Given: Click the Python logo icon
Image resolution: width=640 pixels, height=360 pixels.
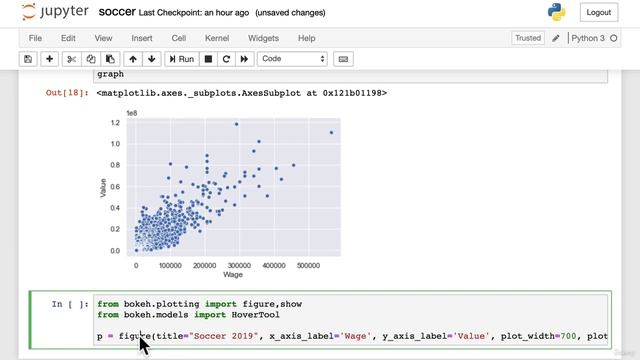Looking at the screenshot, I should [x=557, y=12].
